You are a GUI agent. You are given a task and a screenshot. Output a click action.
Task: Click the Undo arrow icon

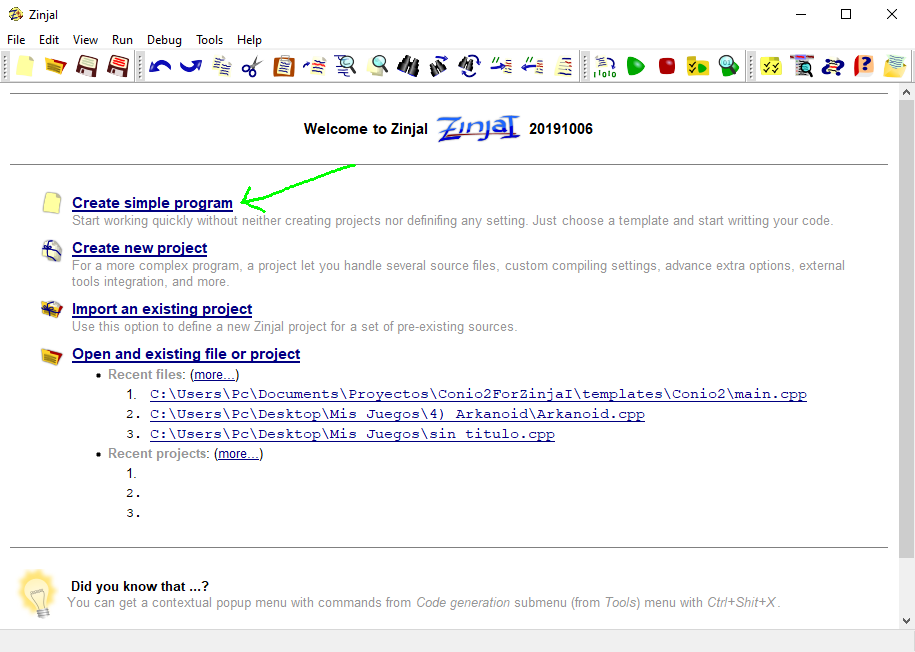(160, 66)
